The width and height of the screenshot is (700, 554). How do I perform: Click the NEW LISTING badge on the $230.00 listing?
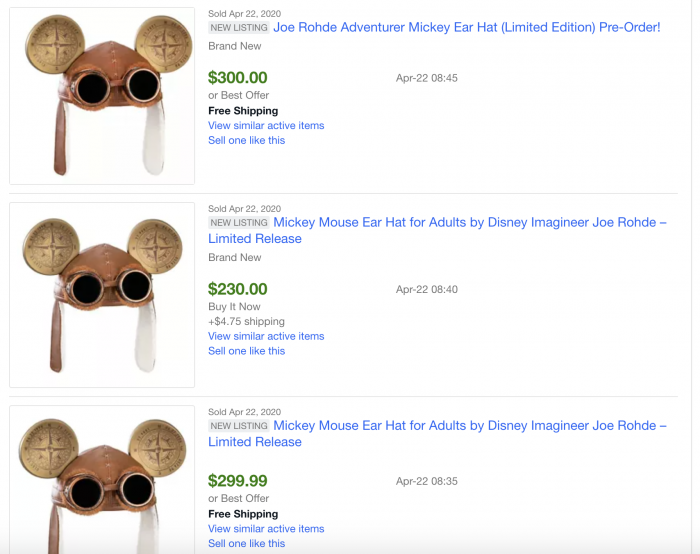(x=239, y=223)
